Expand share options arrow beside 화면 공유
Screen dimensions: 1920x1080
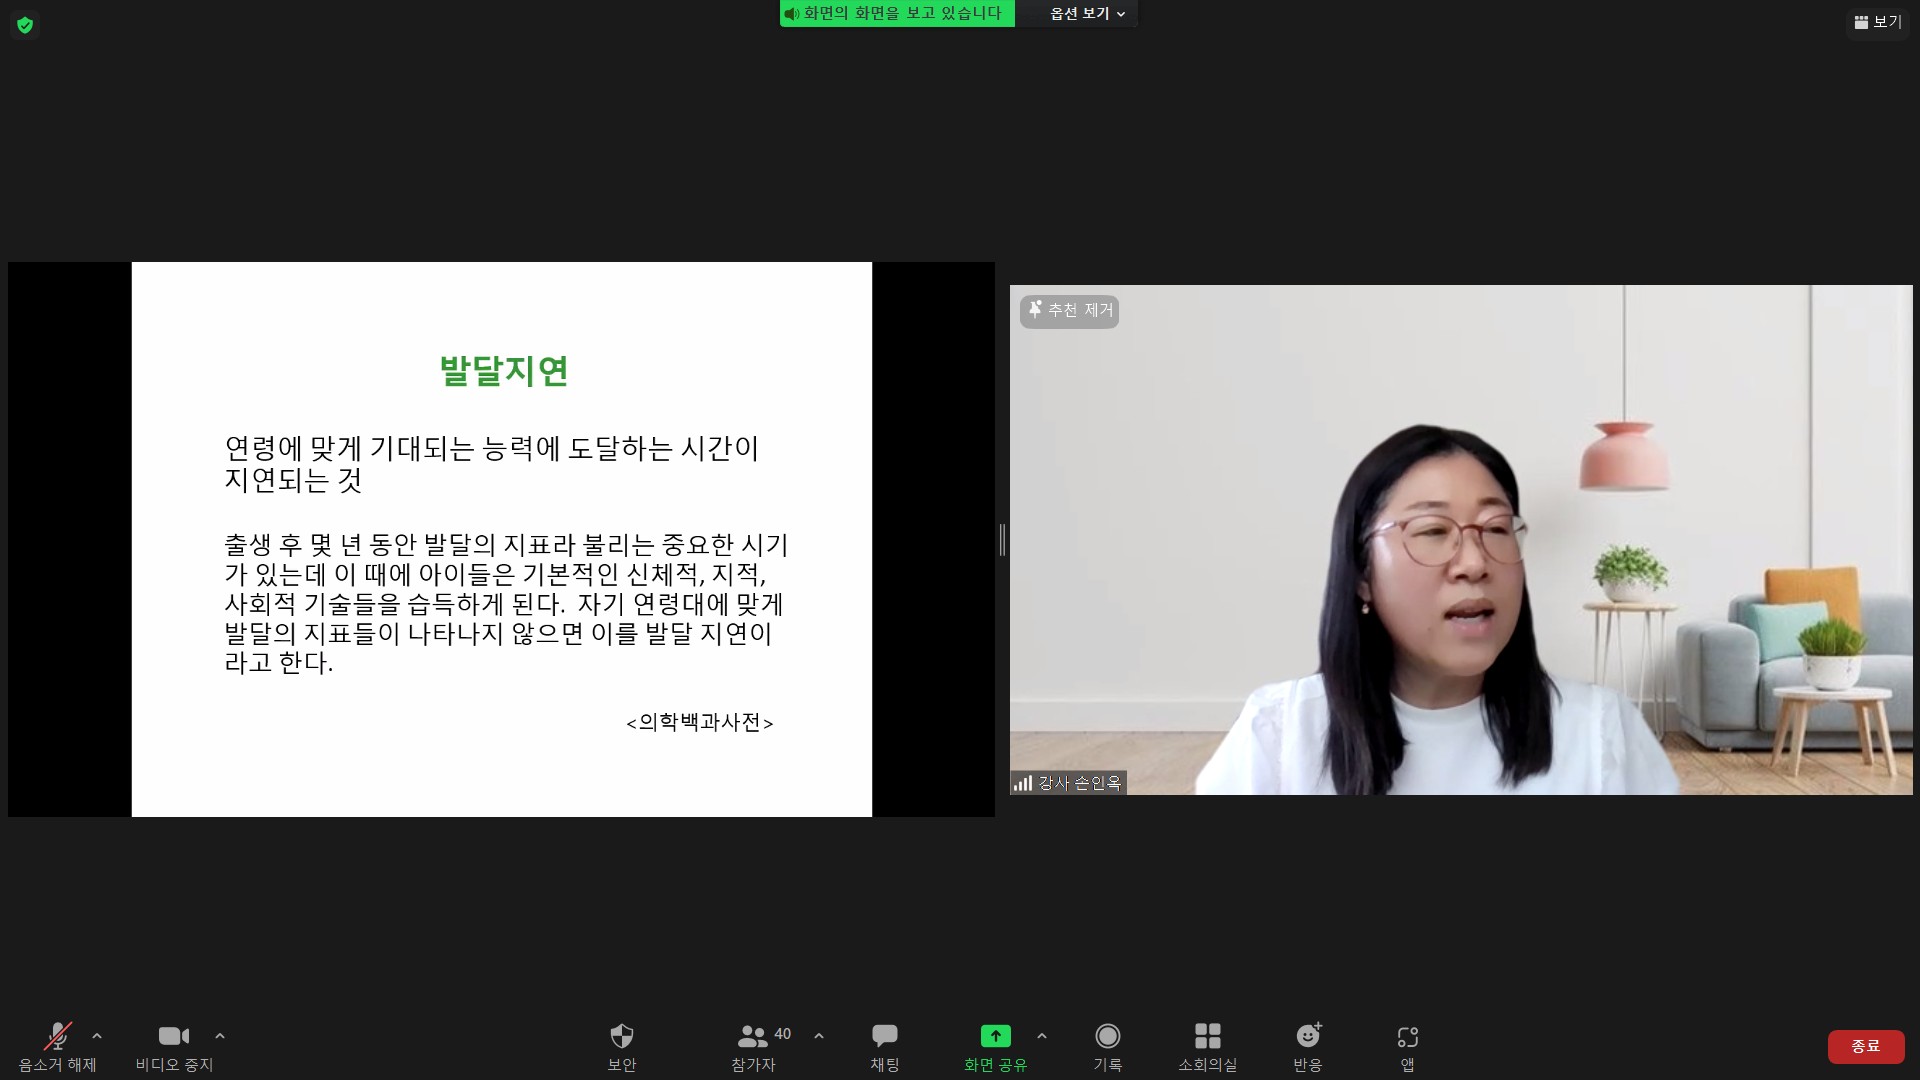click(x=1042, y=1036)
